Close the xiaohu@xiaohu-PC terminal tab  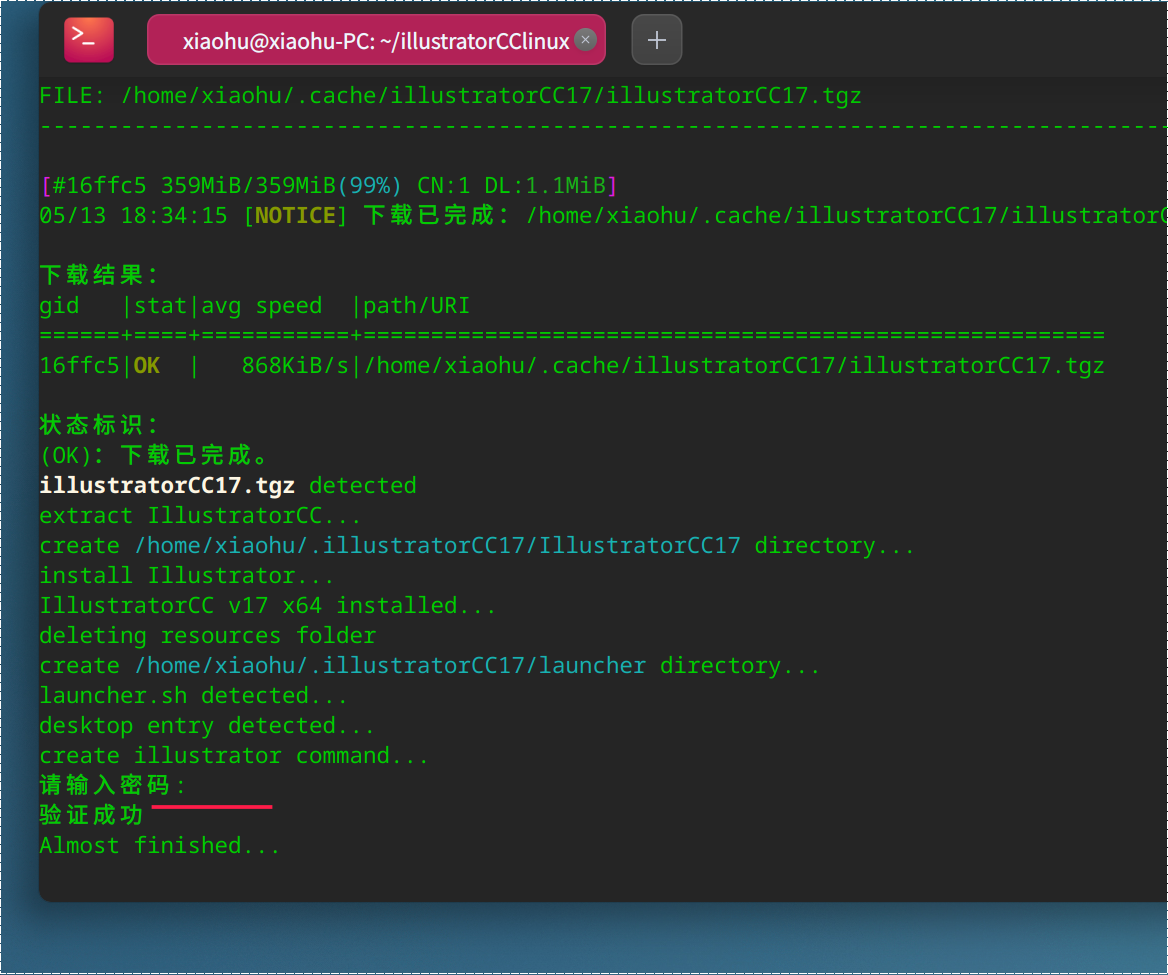pos(586,39)
